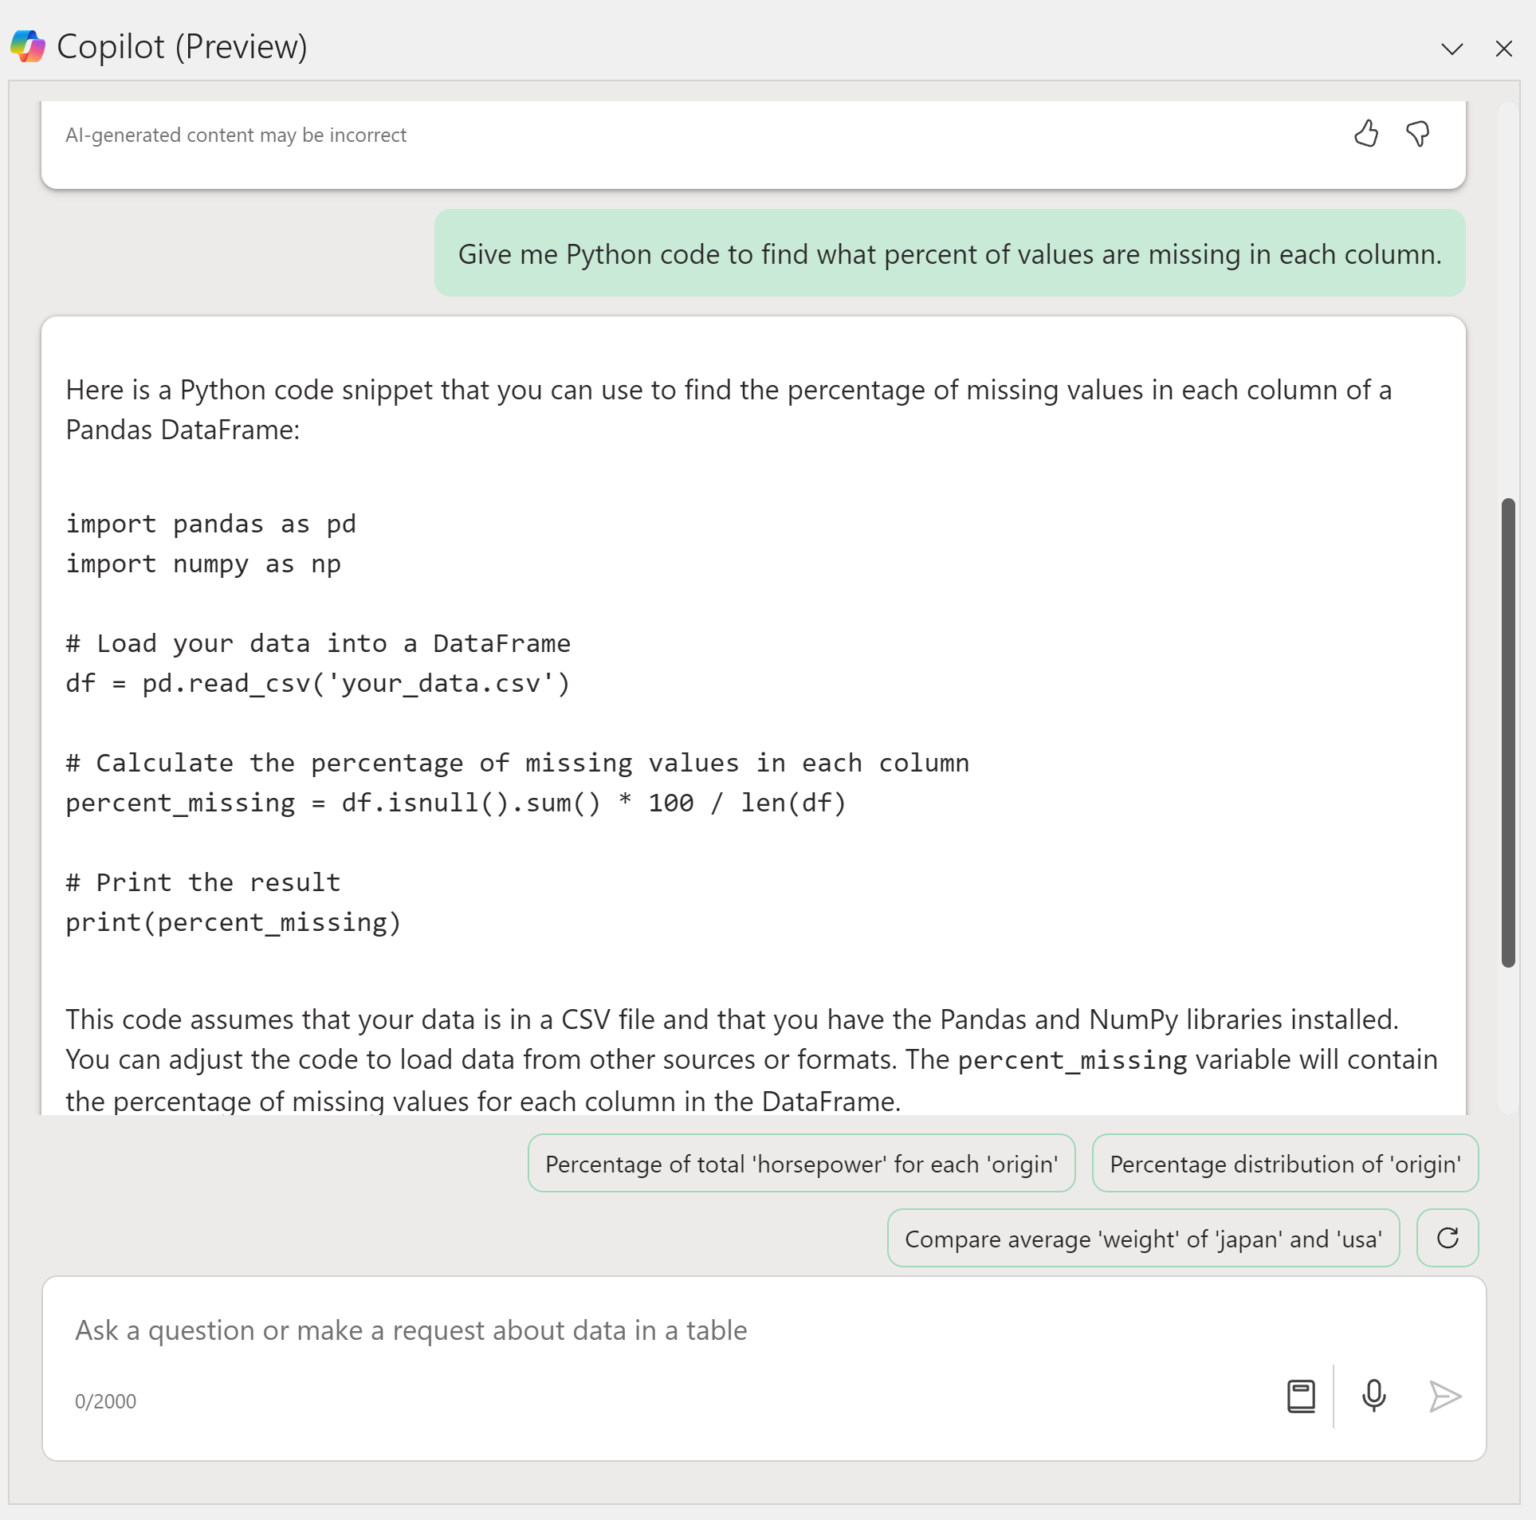Refresh the suggested prompts

(x=1447, y=1238)
